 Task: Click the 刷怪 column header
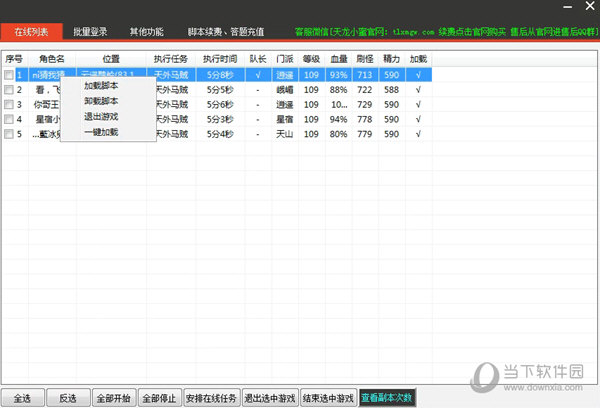[x=365, y=59]
